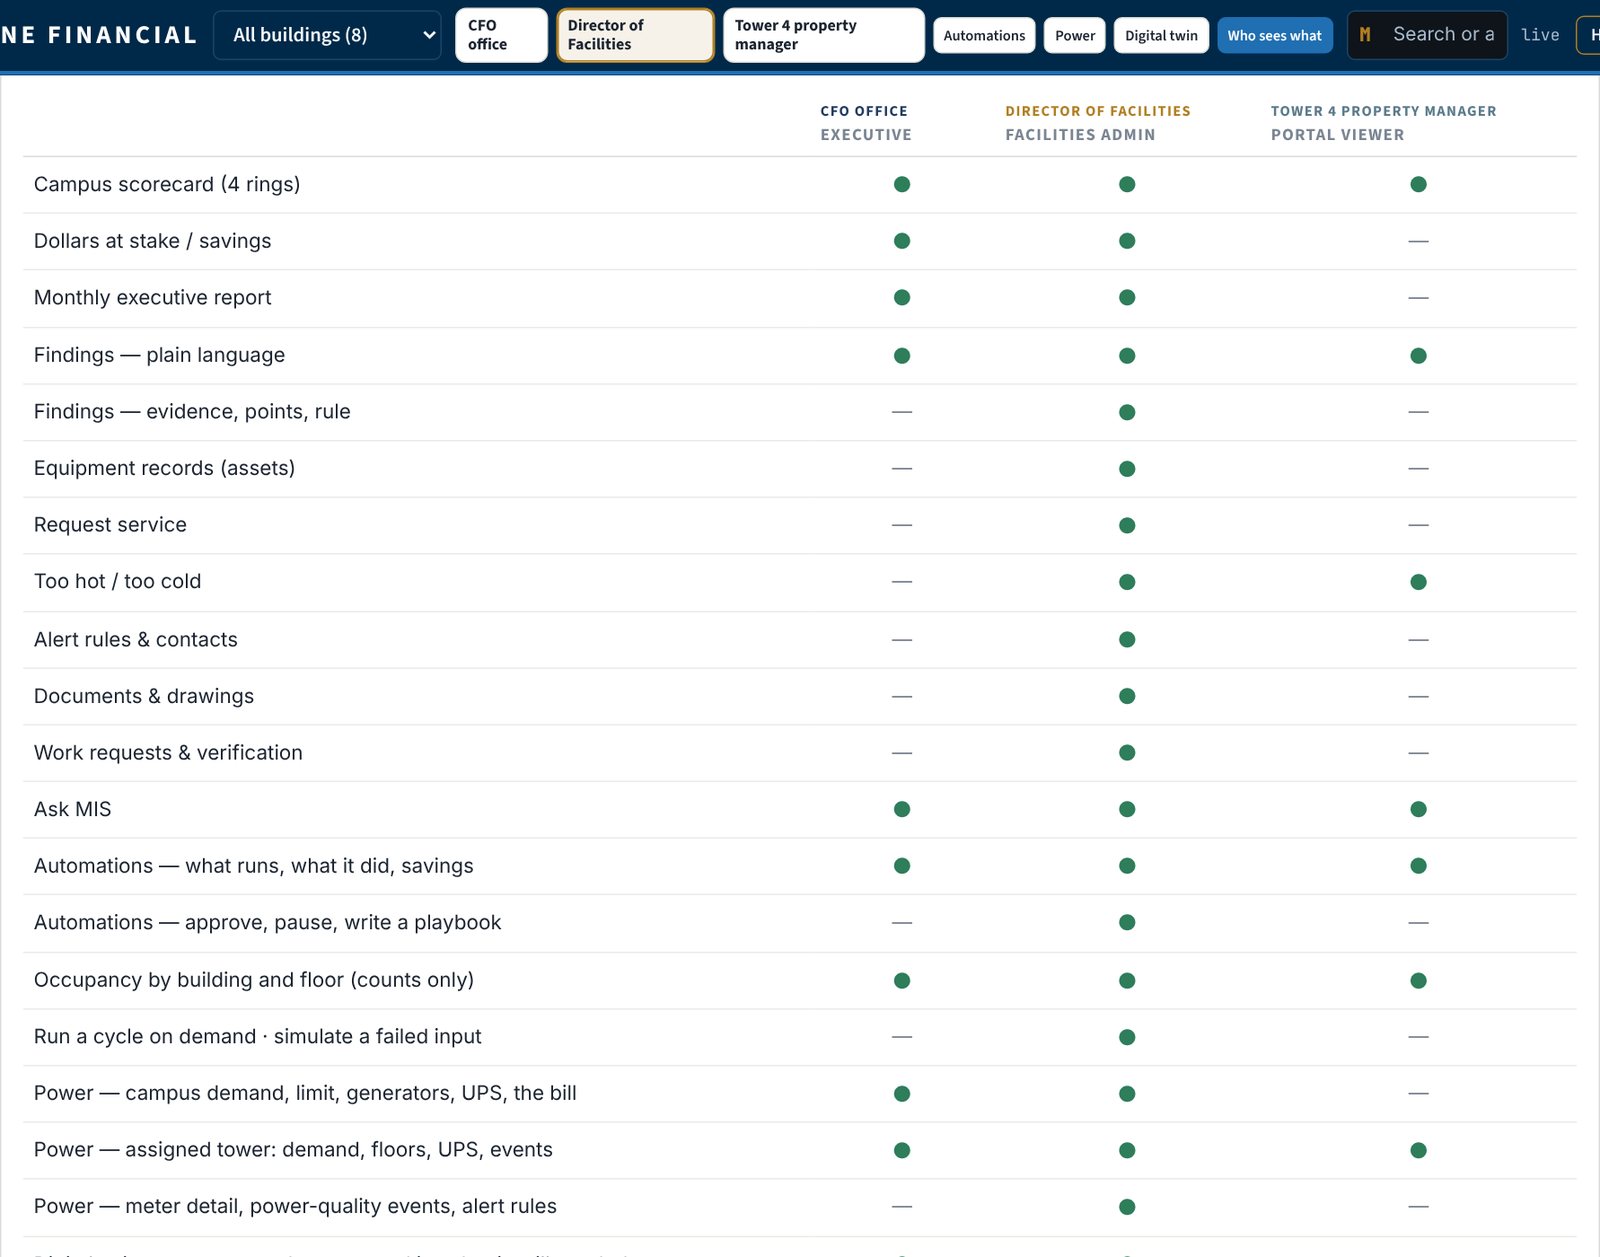Viewport: 1600px width, 1257px height.
Task: Open the Power page
Action: pyautogui.click(x=1075, y=35)
